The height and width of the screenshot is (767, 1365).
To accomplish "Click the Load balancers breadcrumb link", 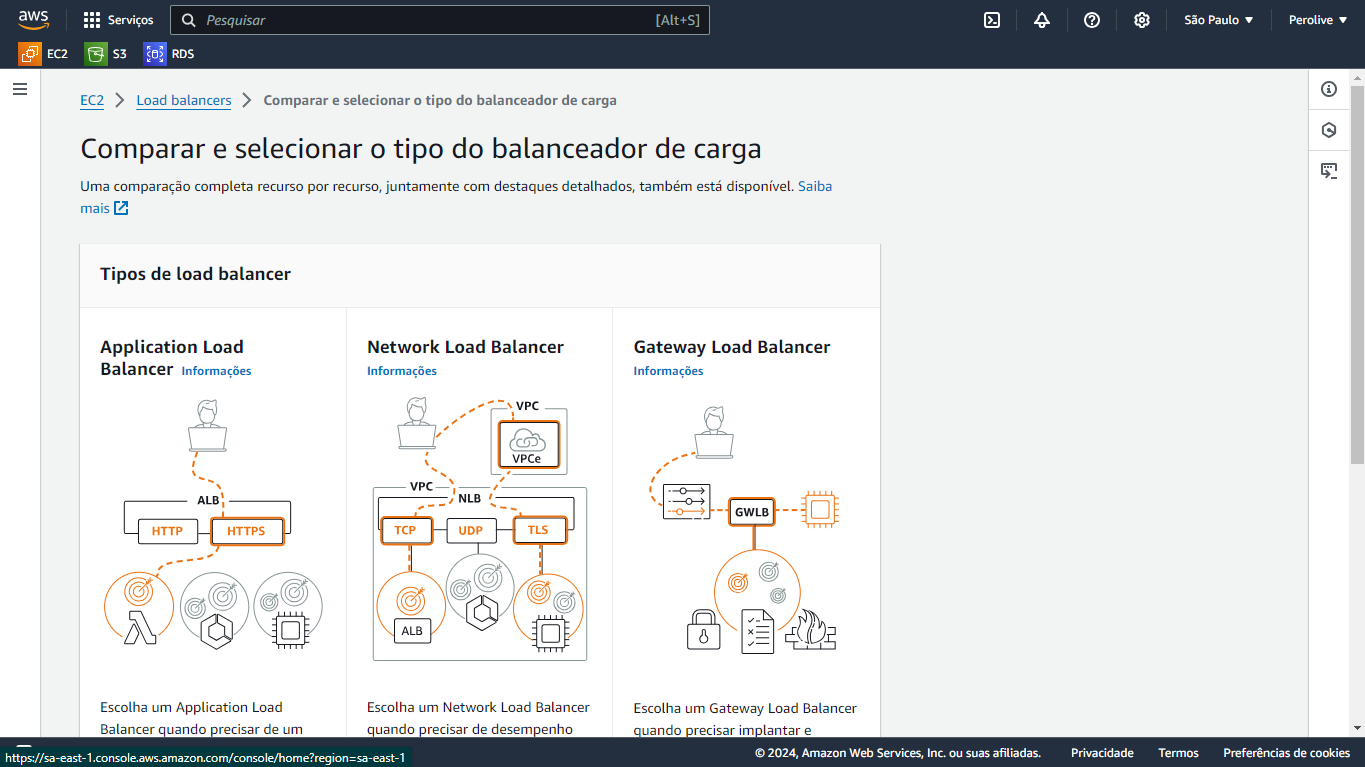I will (184, 100).
